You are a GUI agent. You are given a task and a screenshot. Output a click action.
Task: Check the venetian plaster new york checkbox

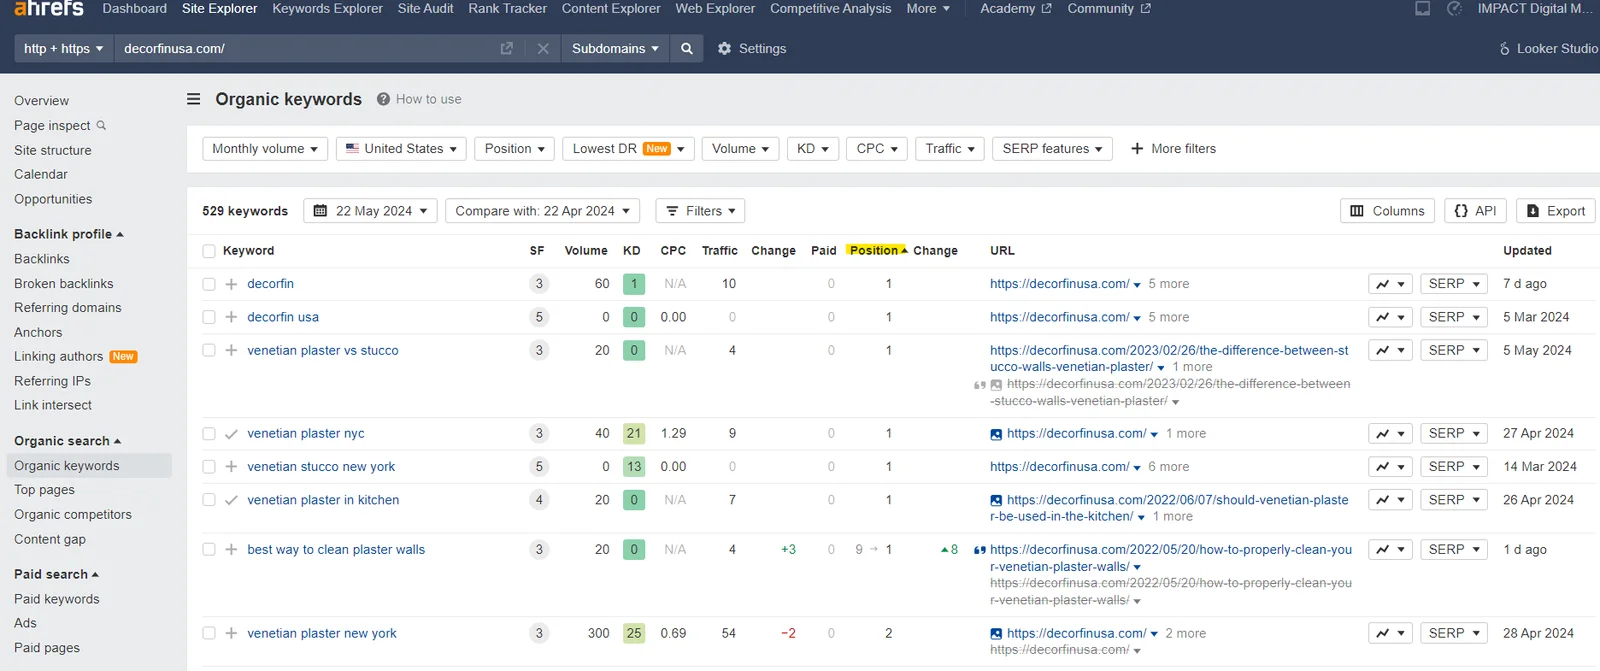pyautogui.click(x=209, y=633)
